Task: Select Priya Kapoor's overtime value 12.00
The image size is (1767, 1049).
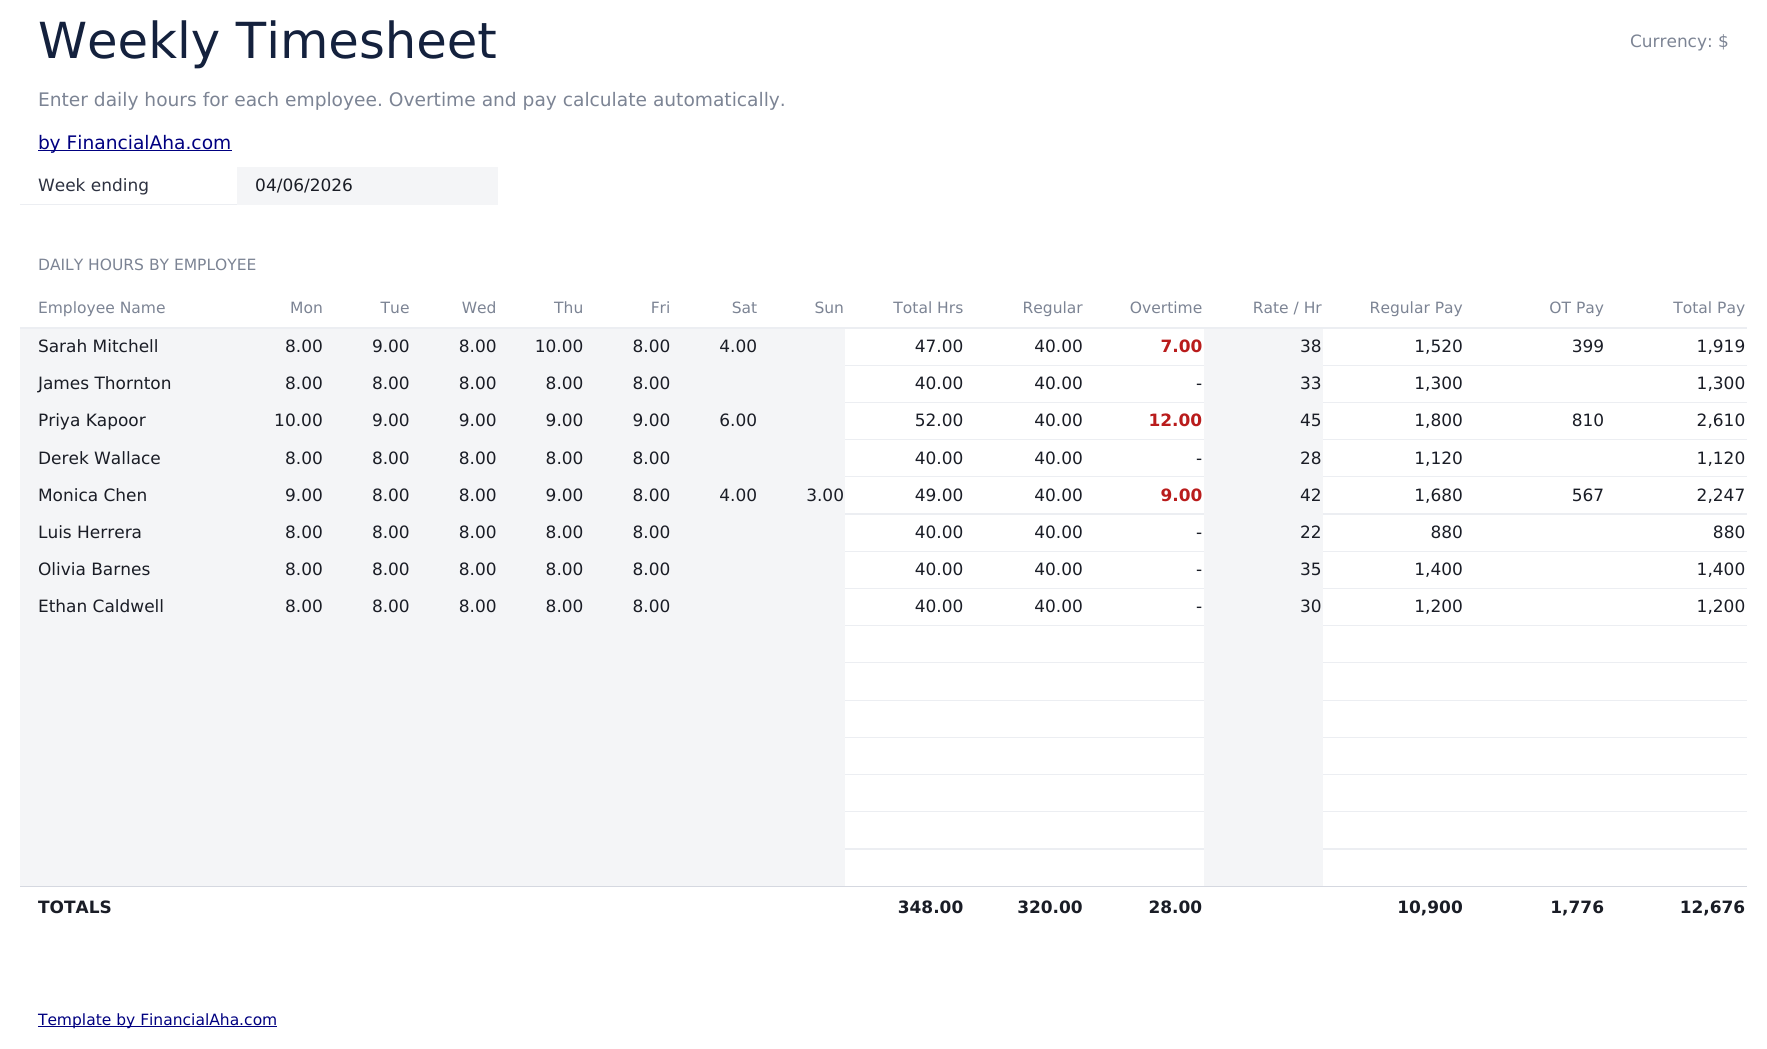Action: tap(1175, 420)
